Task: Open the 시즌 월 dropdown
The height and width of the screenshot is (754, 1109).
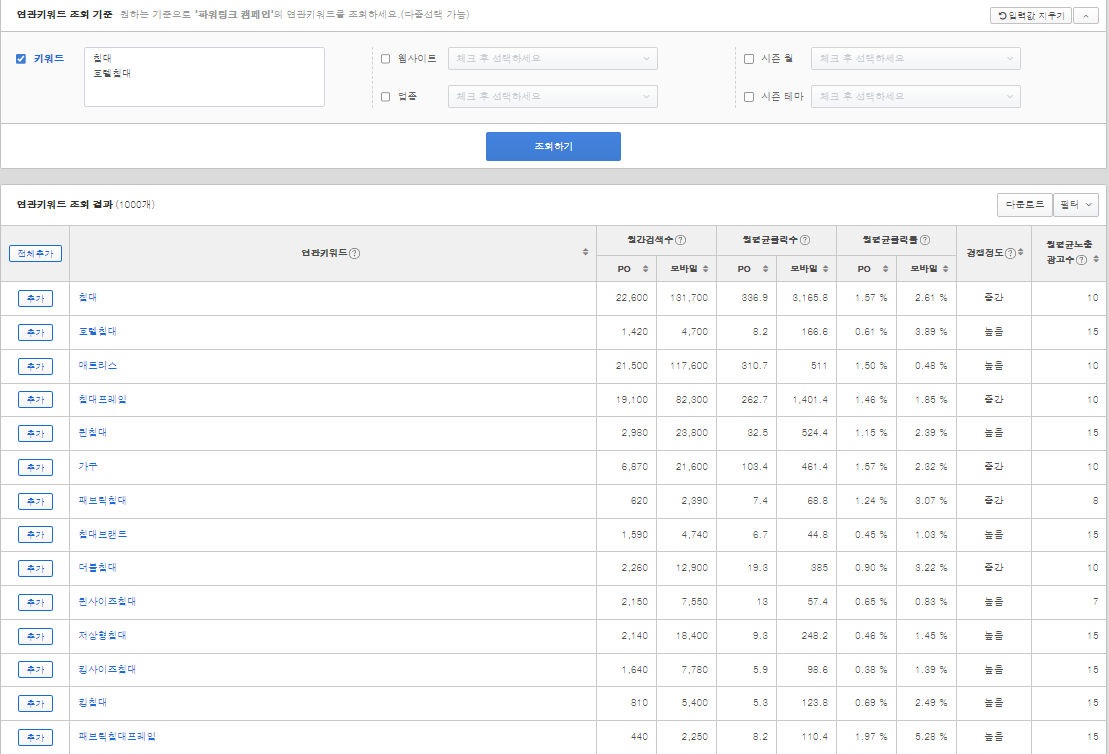Action: [916, 59]
